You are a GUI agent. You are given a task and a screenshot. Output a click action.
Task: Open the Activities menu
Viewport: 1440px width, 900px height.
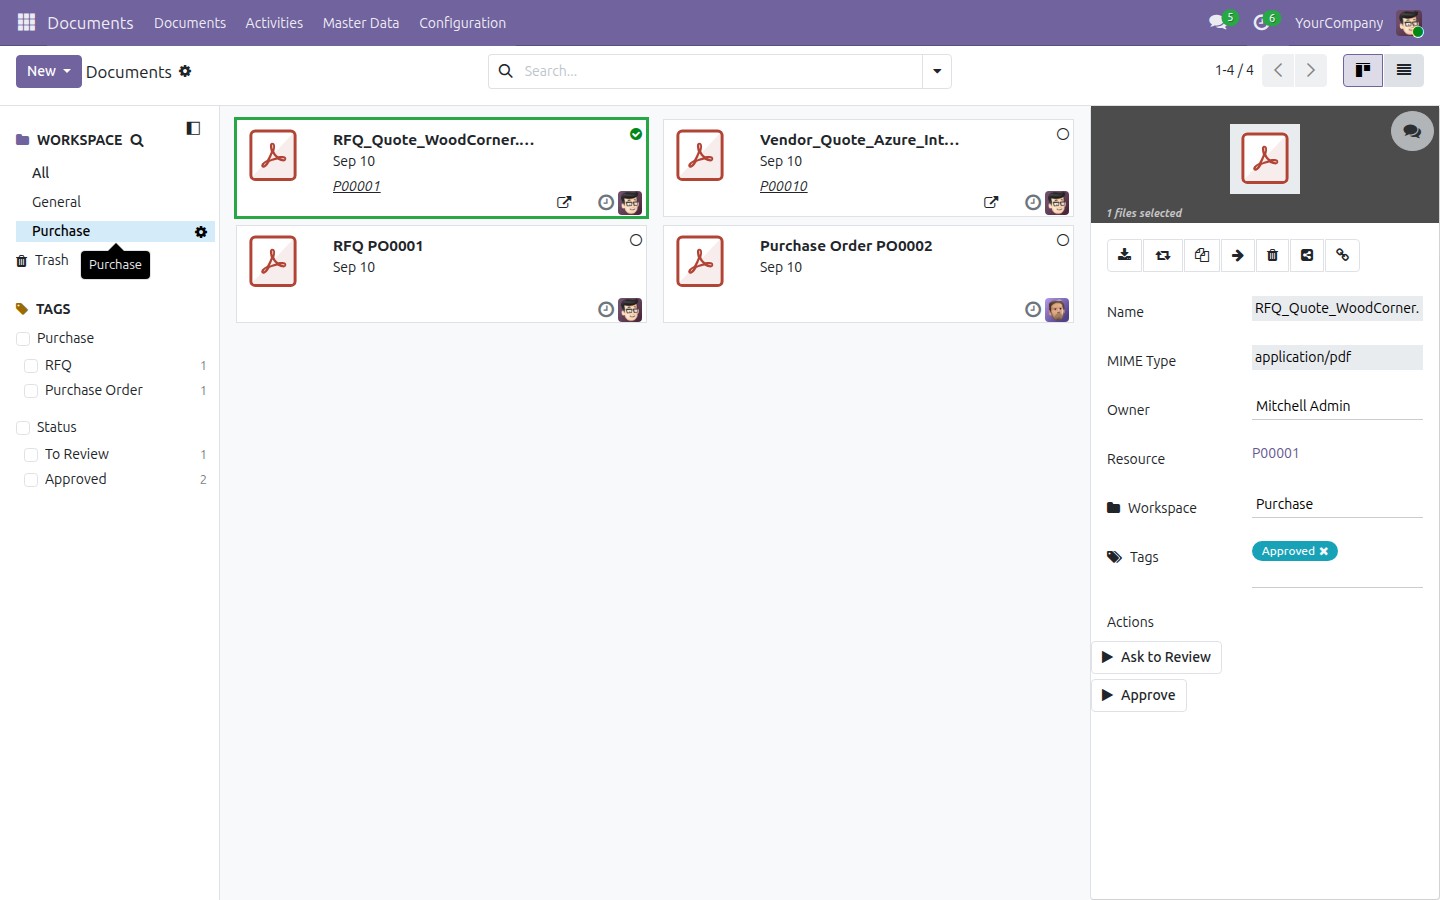[274, 23]
